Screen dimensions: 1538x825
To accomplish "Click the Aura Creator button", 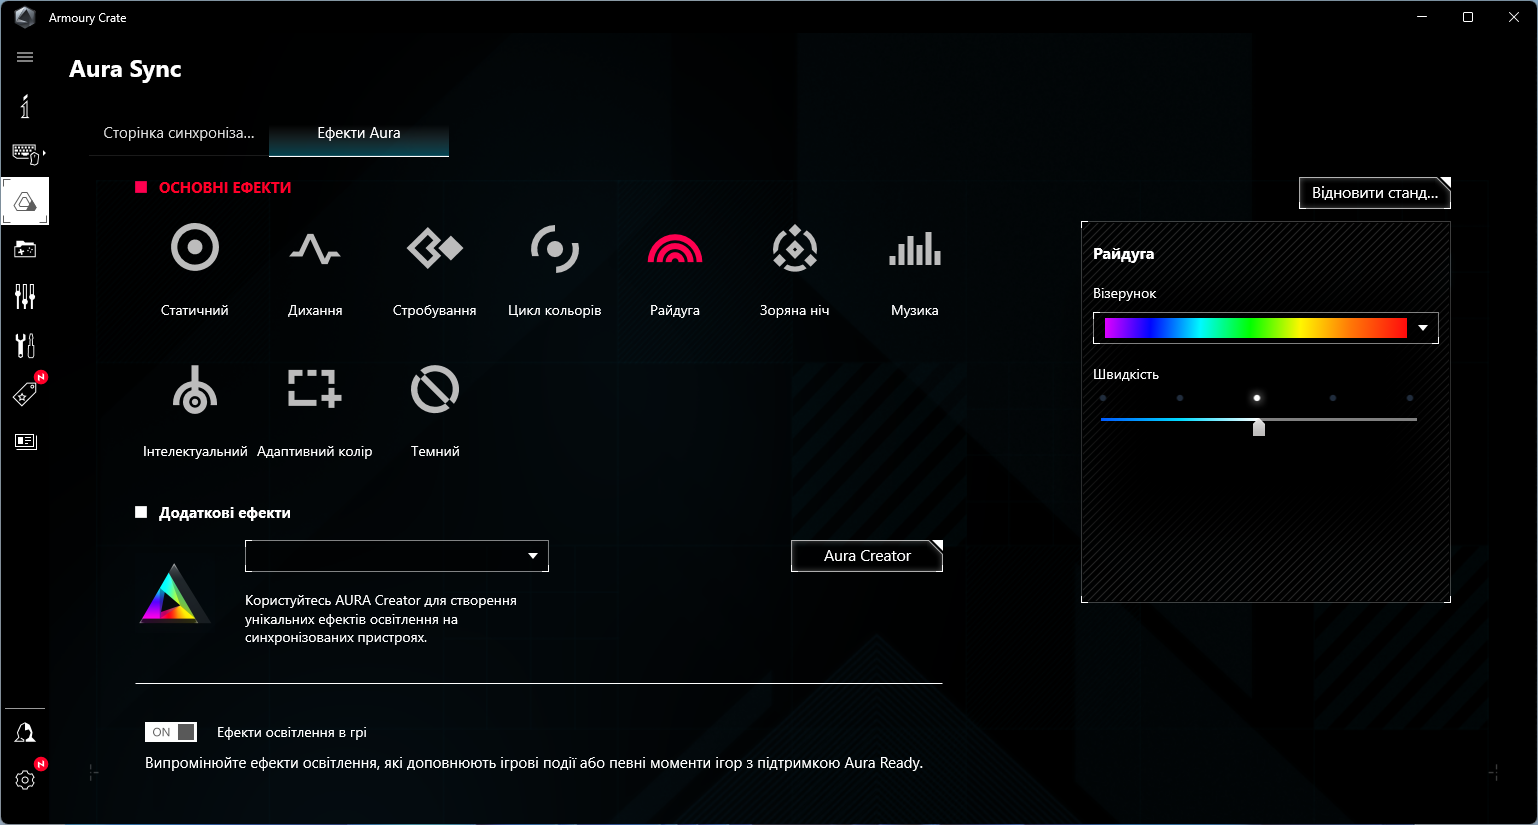I will point(867,556).
